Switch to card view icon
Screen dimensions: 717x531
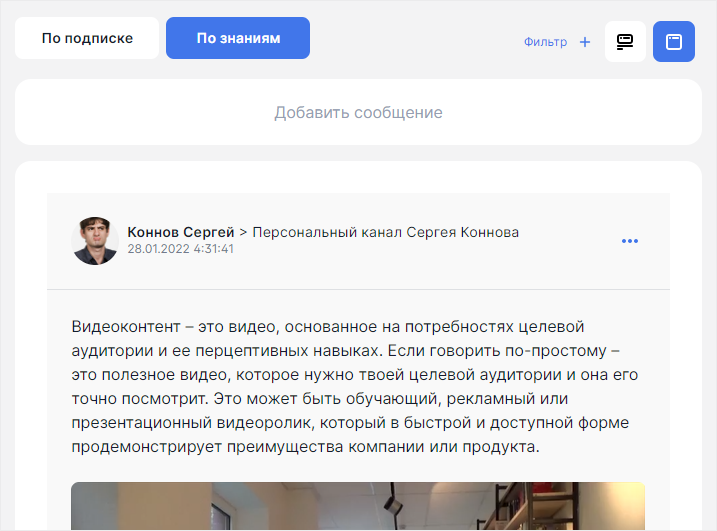pyautogui.click(x=674, y=42)
